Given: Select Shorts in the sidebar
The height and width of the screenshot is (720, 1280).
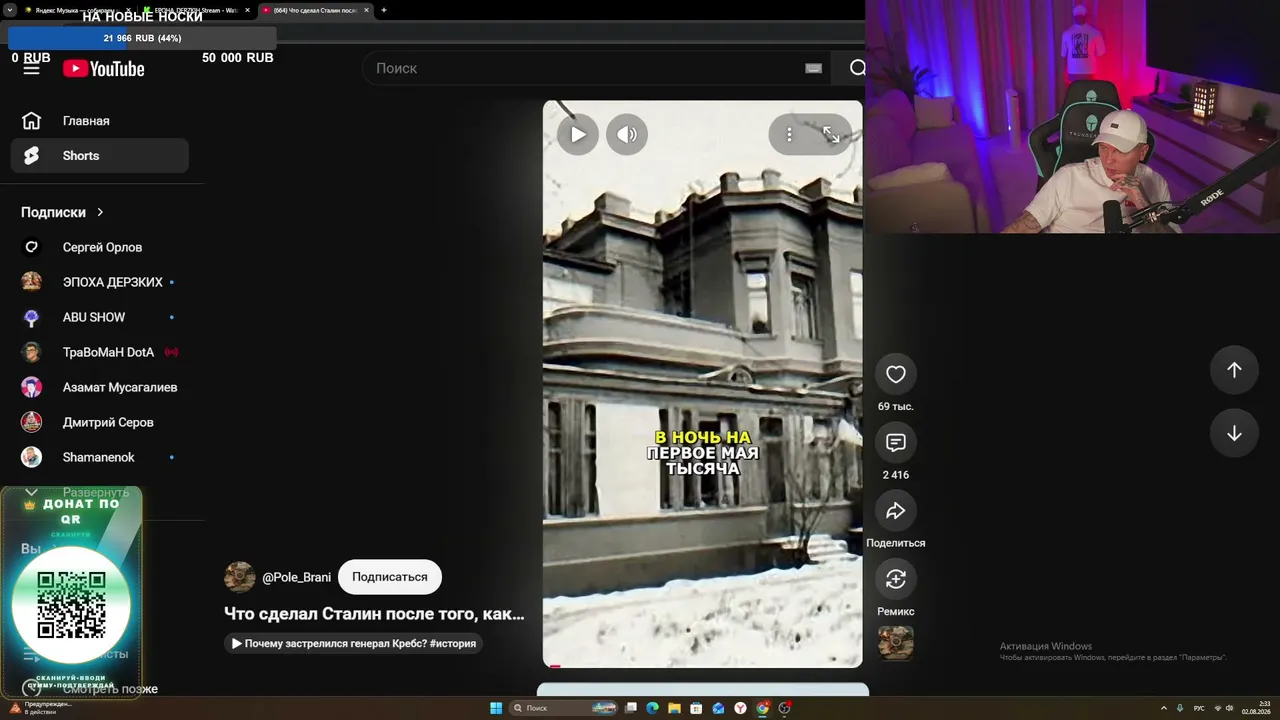Looking at the screenshot, I should (x=100, y=155).
